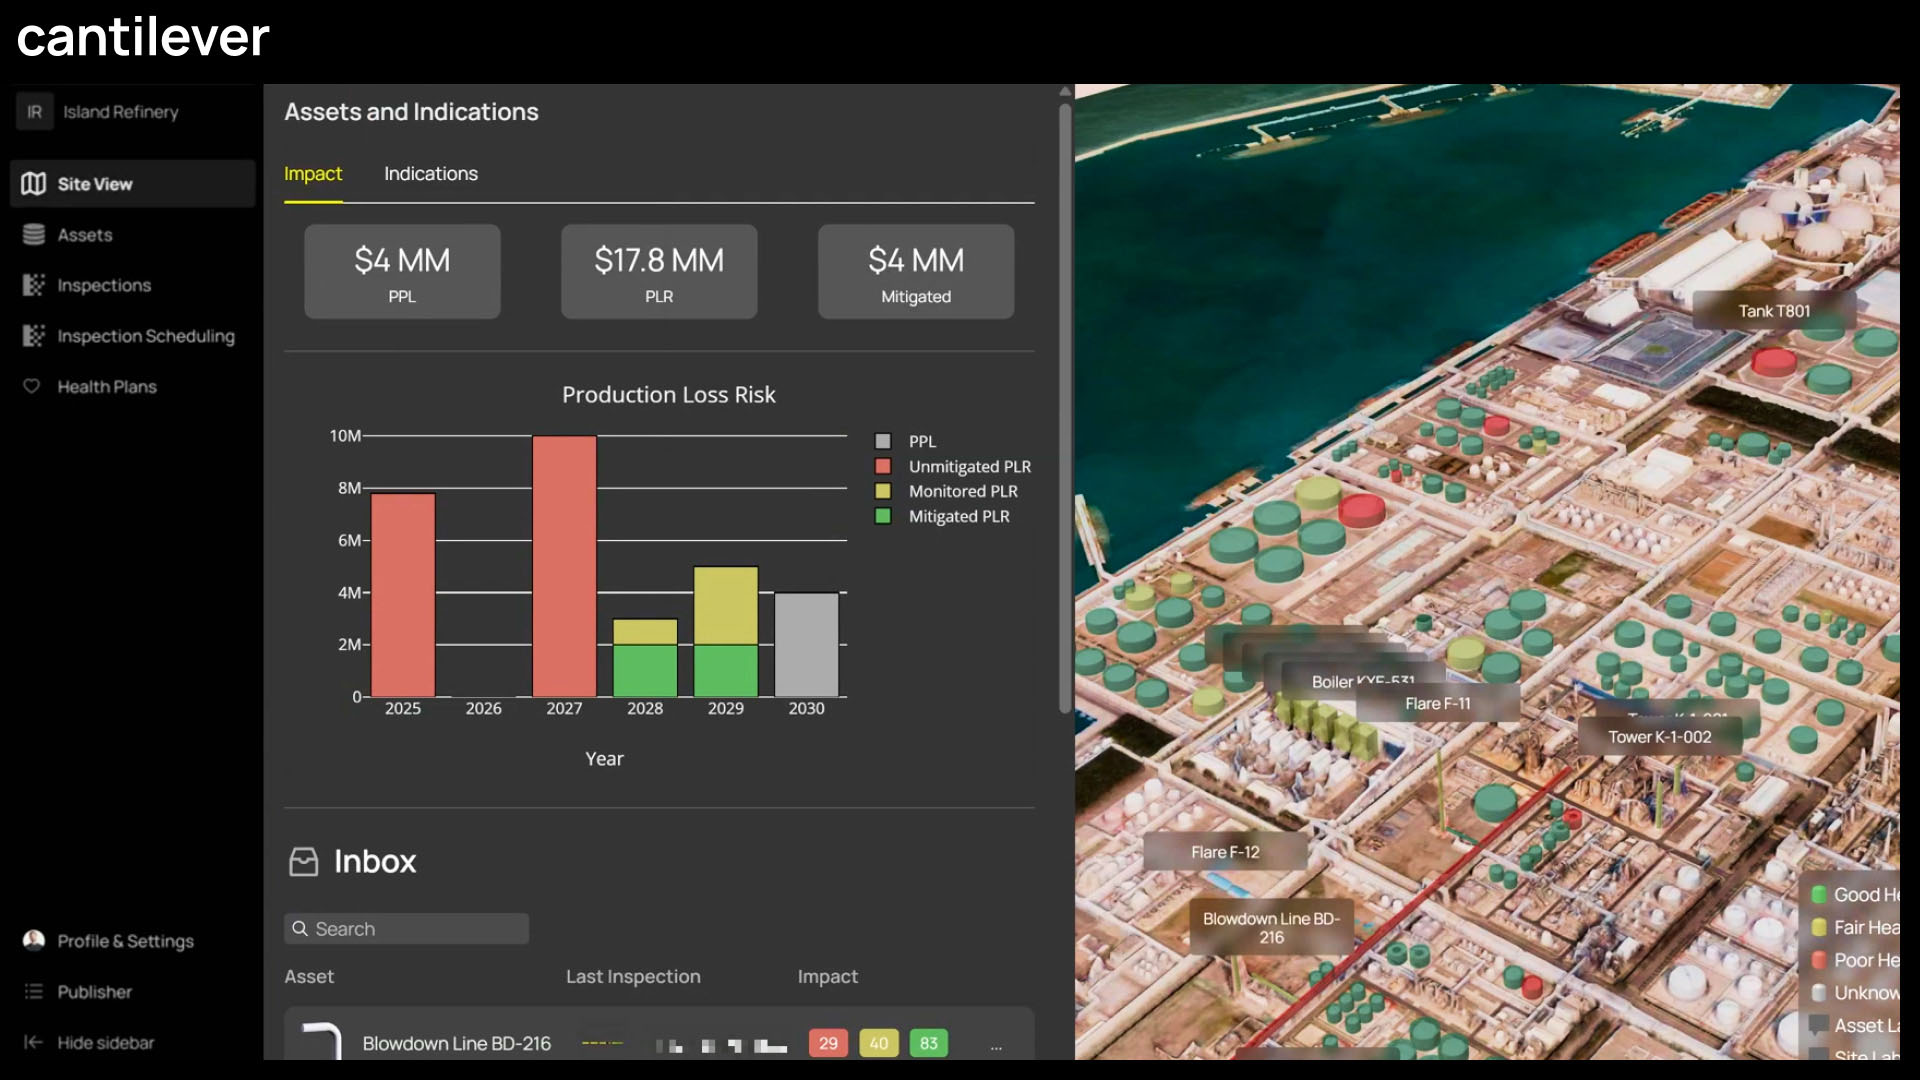
Task: Select the $17.8 MM PLR card
Action: [x=659, y=271]
